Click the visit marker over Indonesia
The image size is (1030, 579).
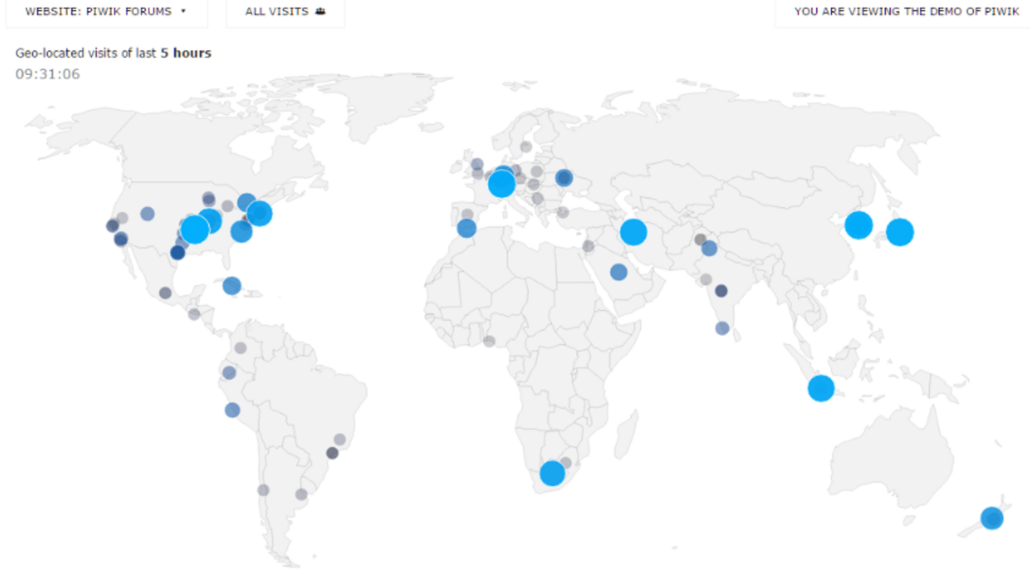pyautogui.click(x=819, y=387)
